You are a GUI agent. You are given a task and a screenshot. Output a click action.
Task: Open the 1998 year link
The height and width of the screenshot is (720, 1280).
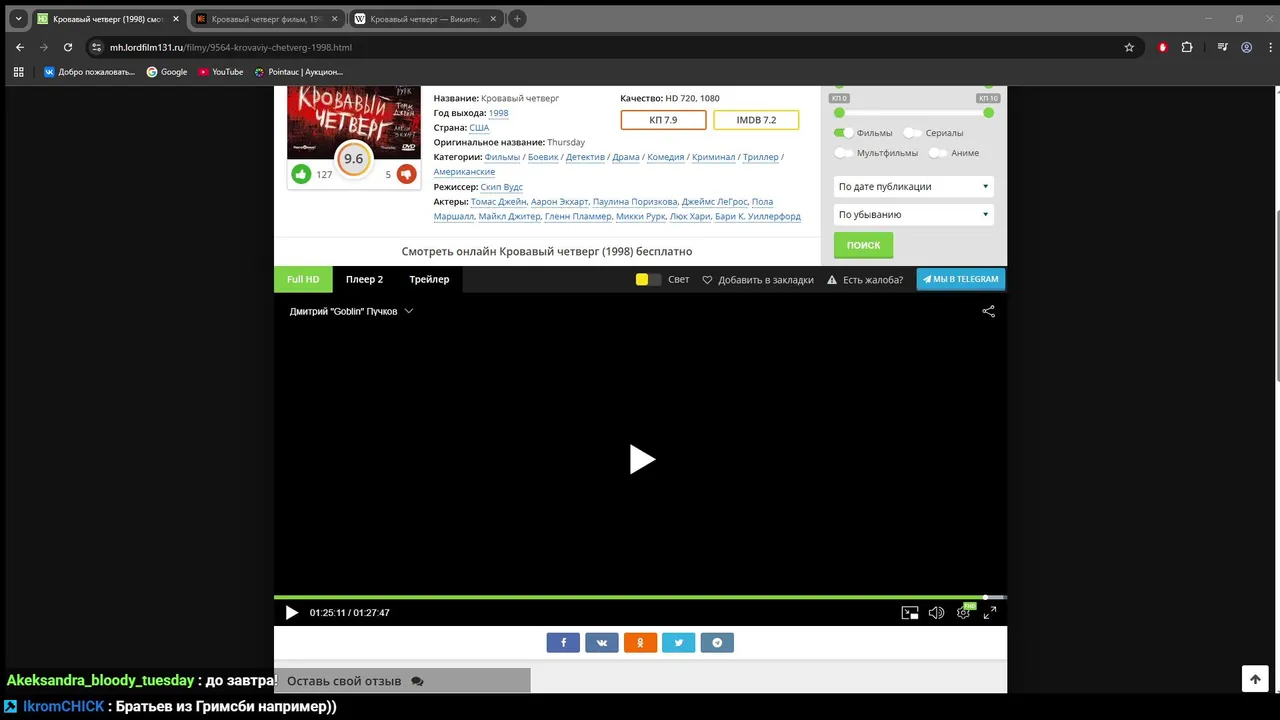click(x=498, y=113)
